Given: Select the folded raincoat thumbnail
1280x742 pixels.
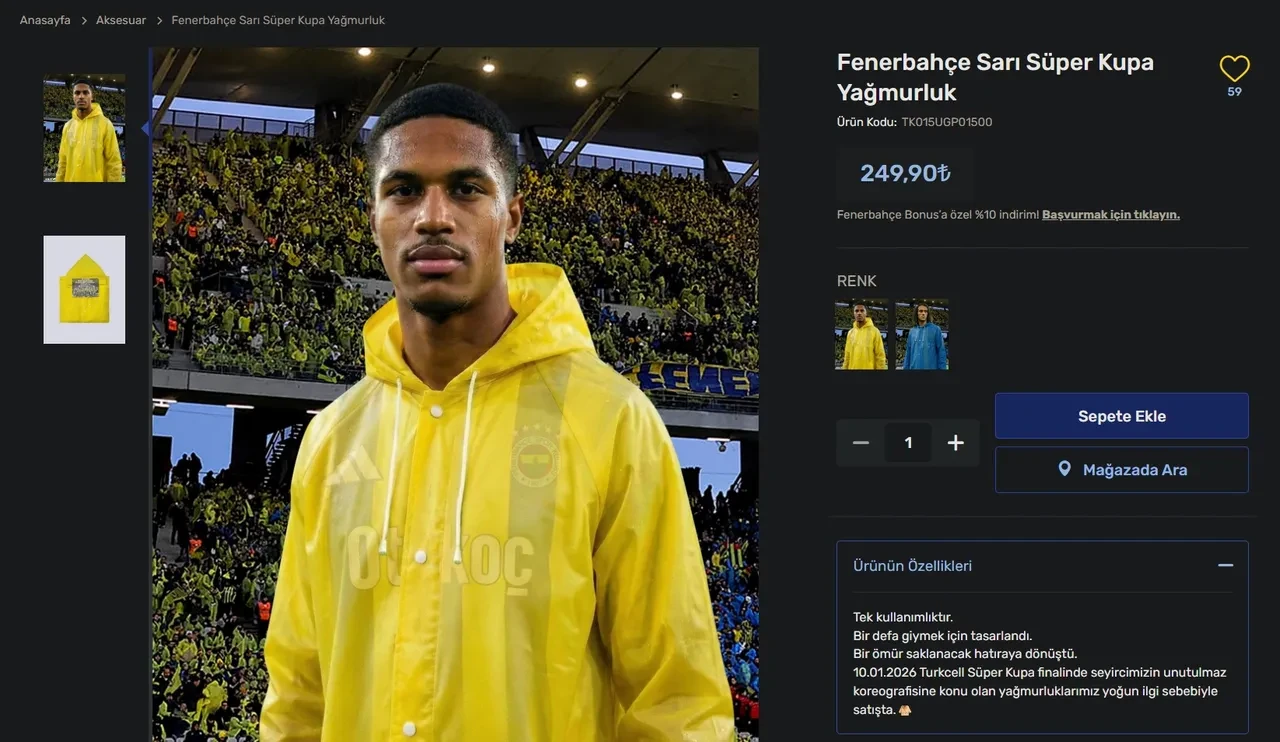Looking at the screenshot, I should (84, 289).
